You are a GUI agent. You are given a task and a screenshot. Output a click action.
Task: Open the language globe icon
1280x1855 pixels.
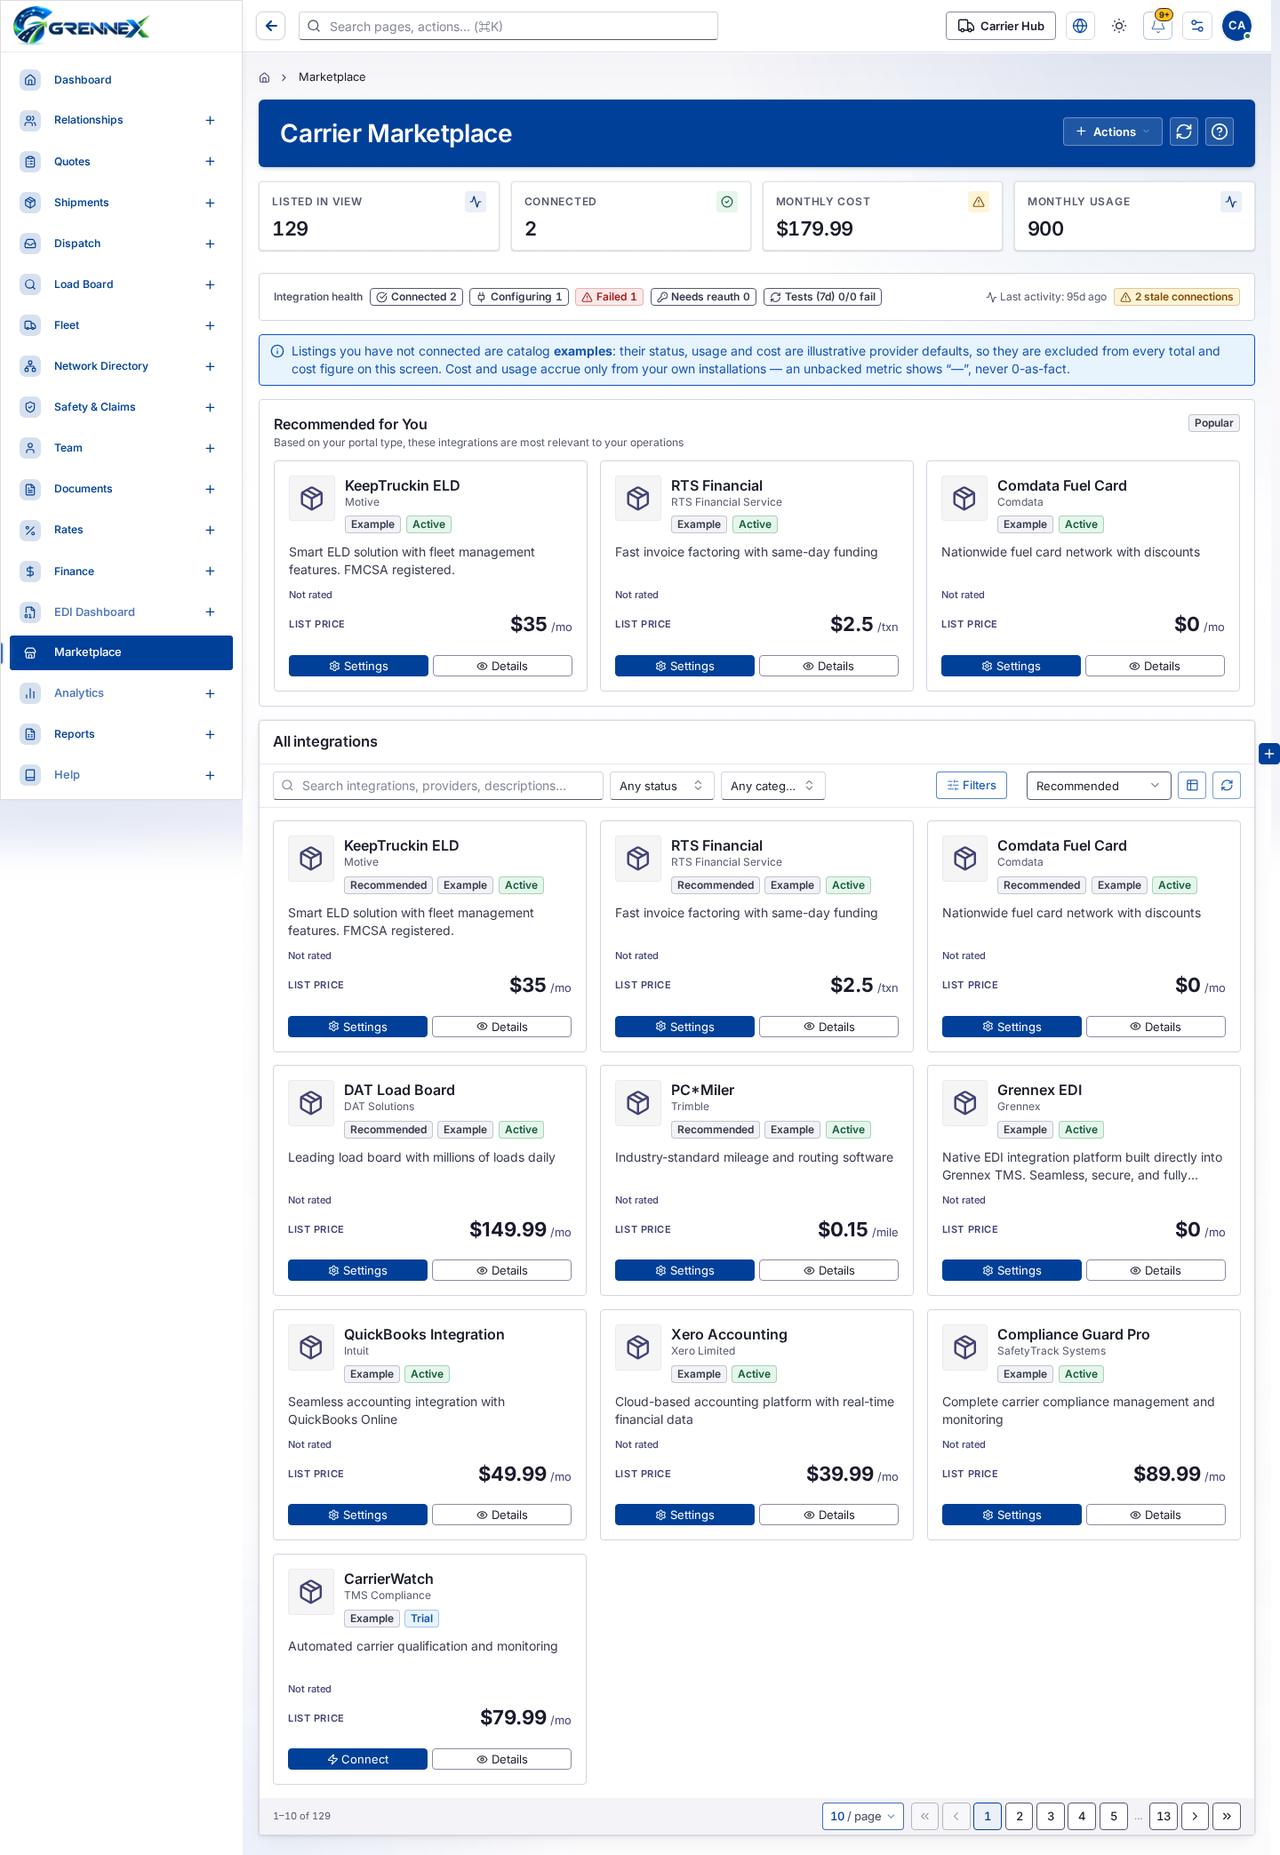[x=1080, y=26]
